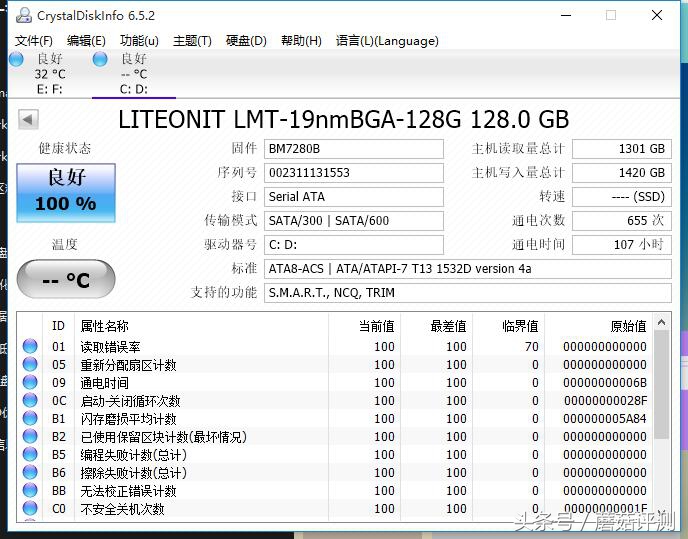Click the blue status orb for C: D:
688x539 pixels.
click(x=100, y=59)
